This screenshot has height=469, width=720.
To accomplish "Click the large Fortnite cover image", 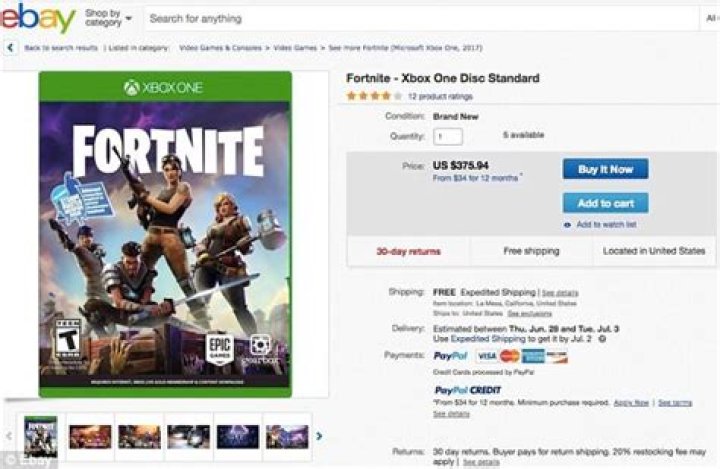I will 165,234.
